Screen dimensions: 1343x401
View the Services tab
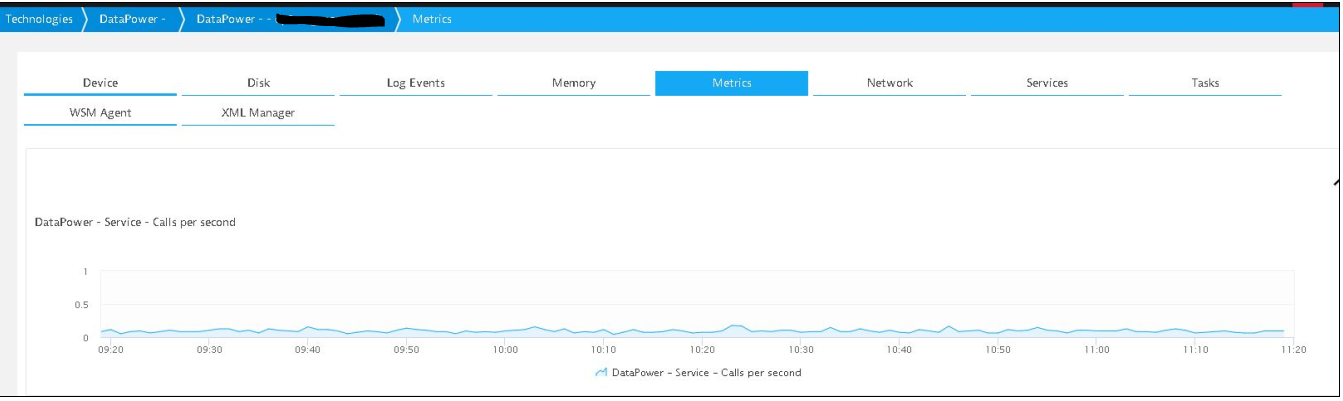(x=1047, y=83)
